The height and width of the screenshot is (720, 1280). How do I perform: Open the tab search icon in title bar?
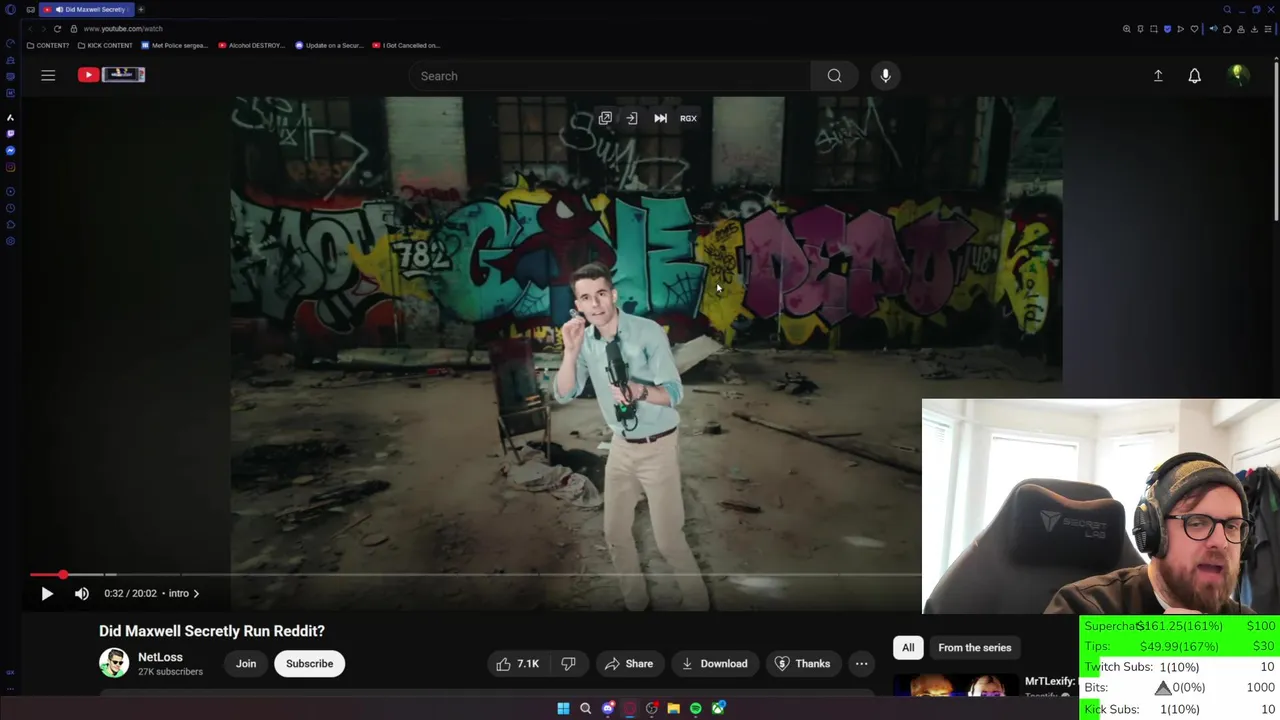(x=1227, y=9)
